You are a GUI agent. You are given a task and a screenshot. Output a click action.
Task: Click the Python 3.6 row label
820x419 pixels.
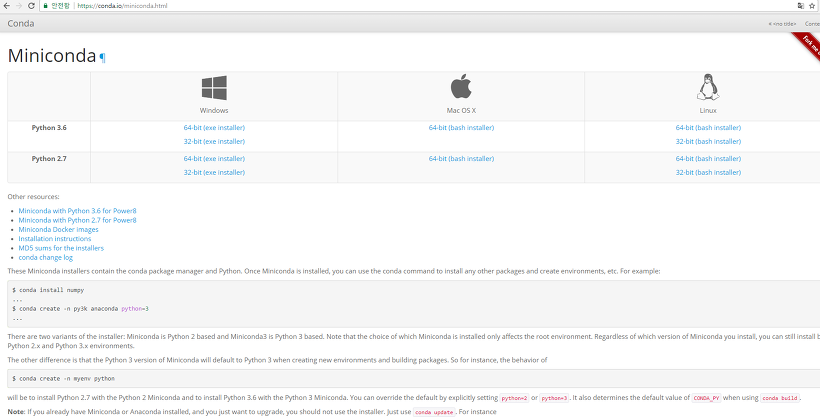coord(49,128)
